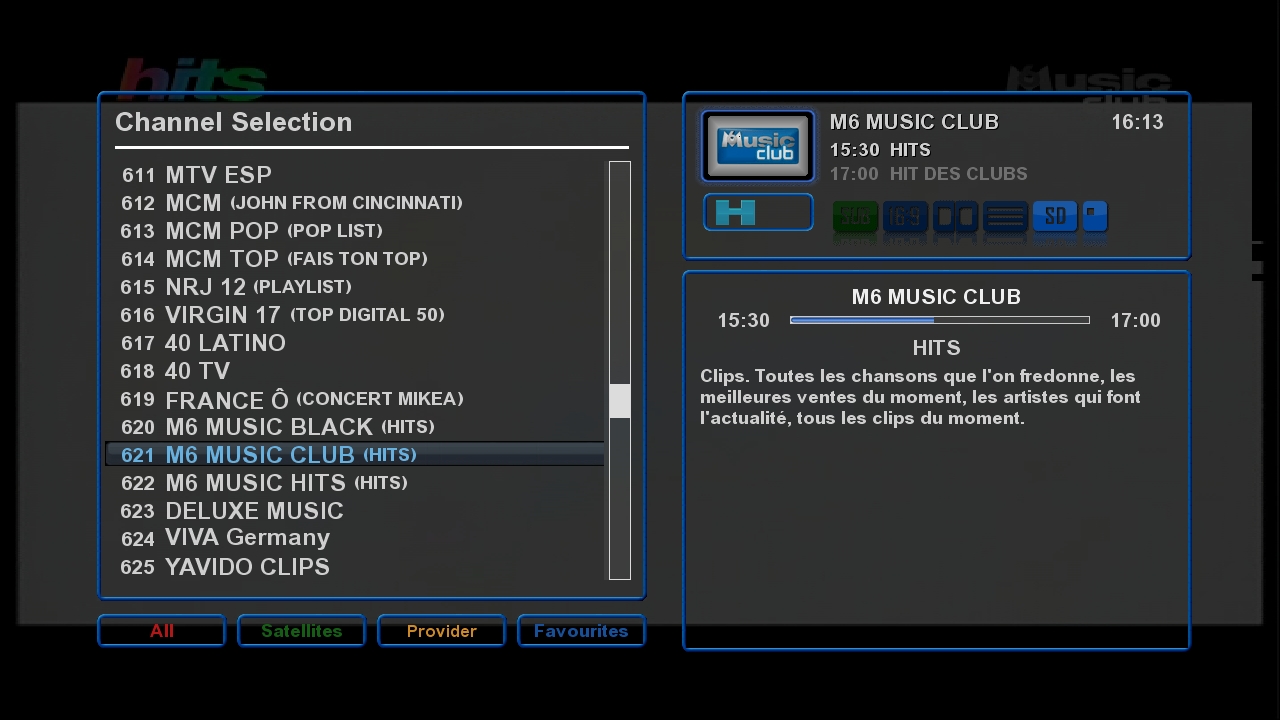Select channel 623 DELUXE MUSIC
1280x720 pixels.
[355, 511]
